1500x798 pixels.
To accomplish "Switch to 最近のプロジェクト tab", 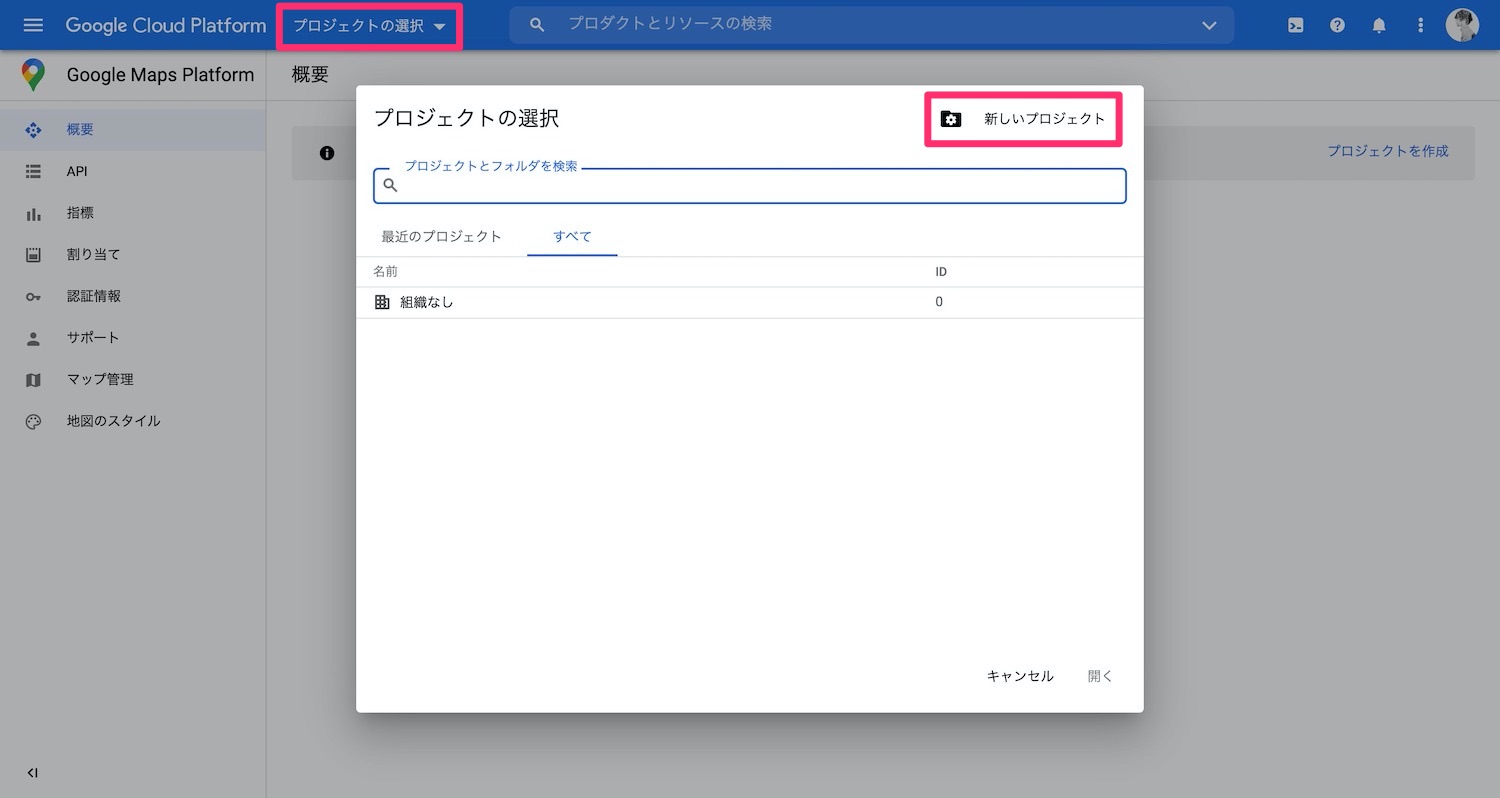I will point(440,236).
